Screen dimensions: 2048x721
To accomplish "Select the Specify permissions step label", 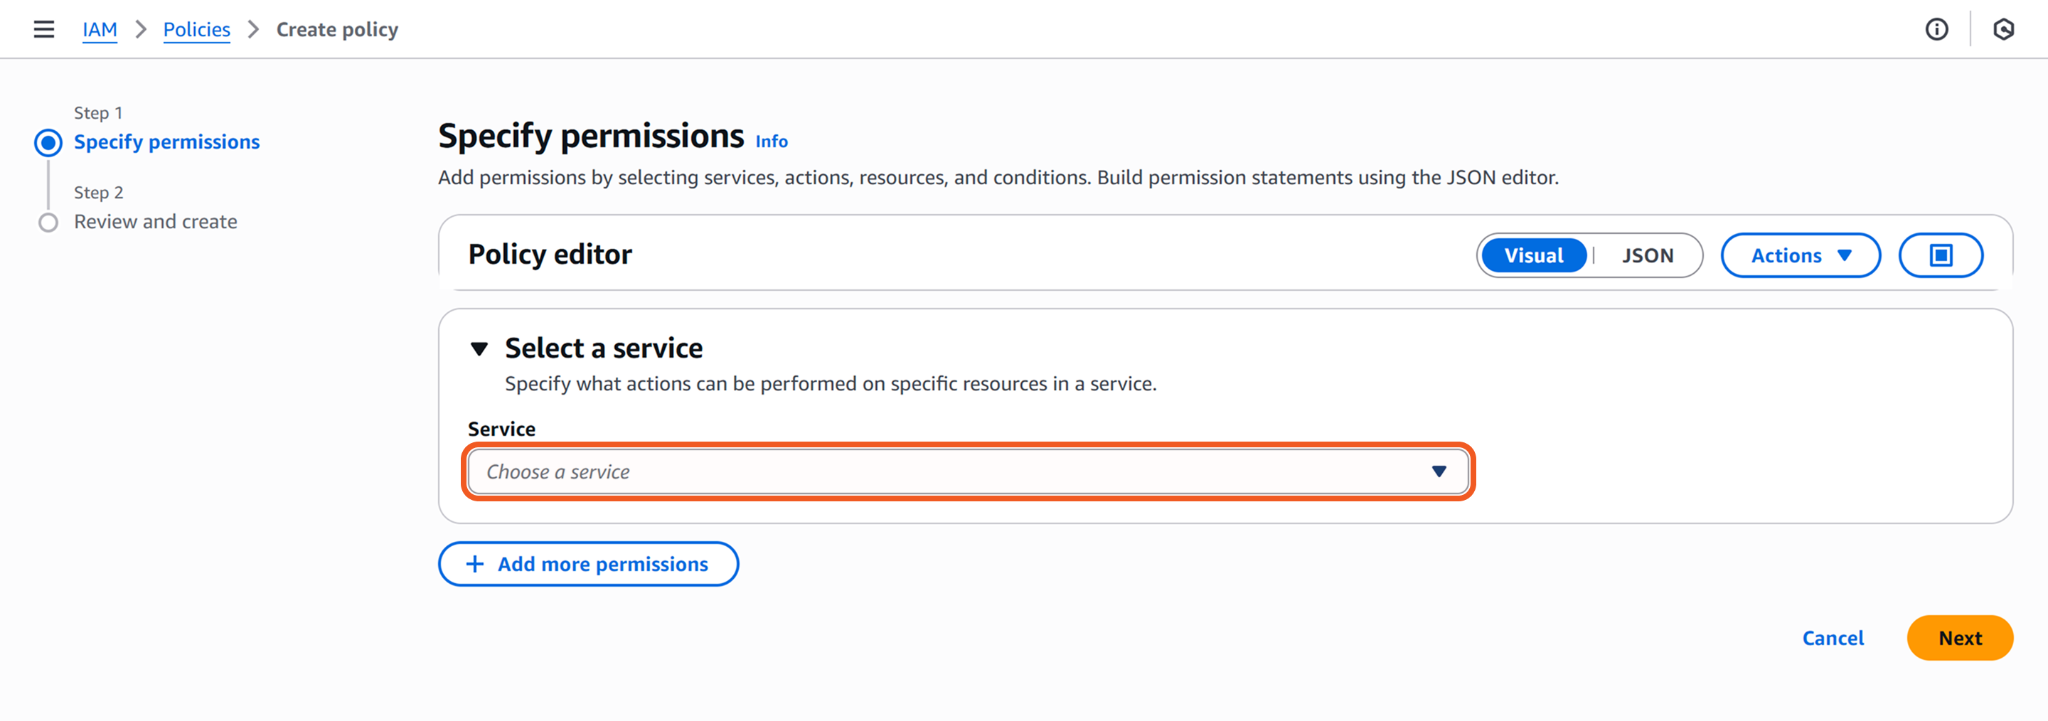I will pyautogui.click(x=167, y=142).
